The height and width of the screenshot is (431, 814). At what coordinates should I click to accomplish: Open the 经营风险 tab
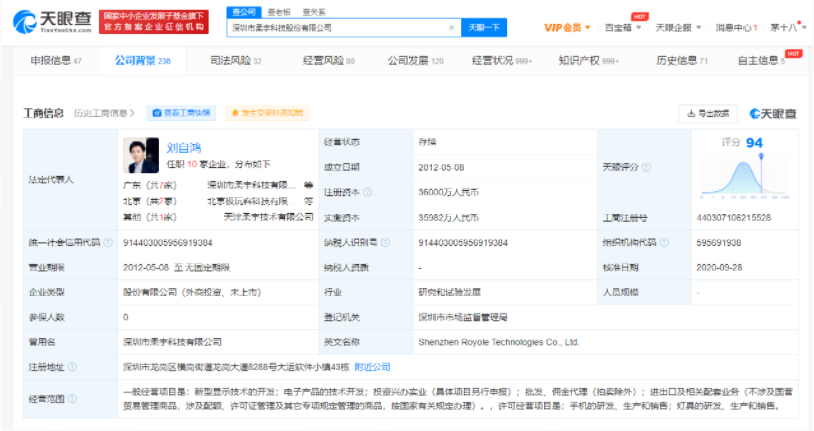coord(329,61)
